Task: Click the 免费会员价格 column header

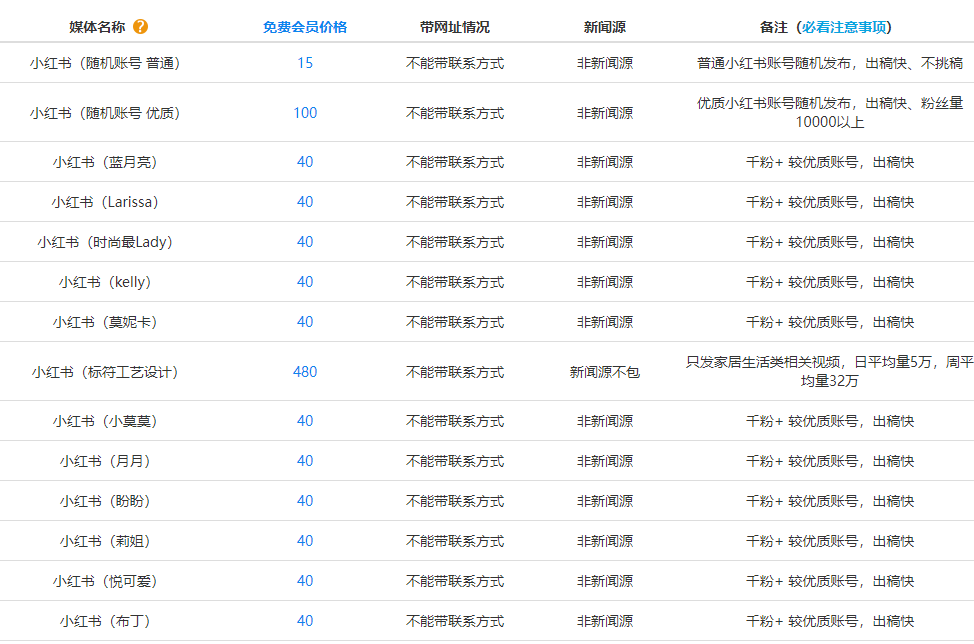Action: coord(304,27)
